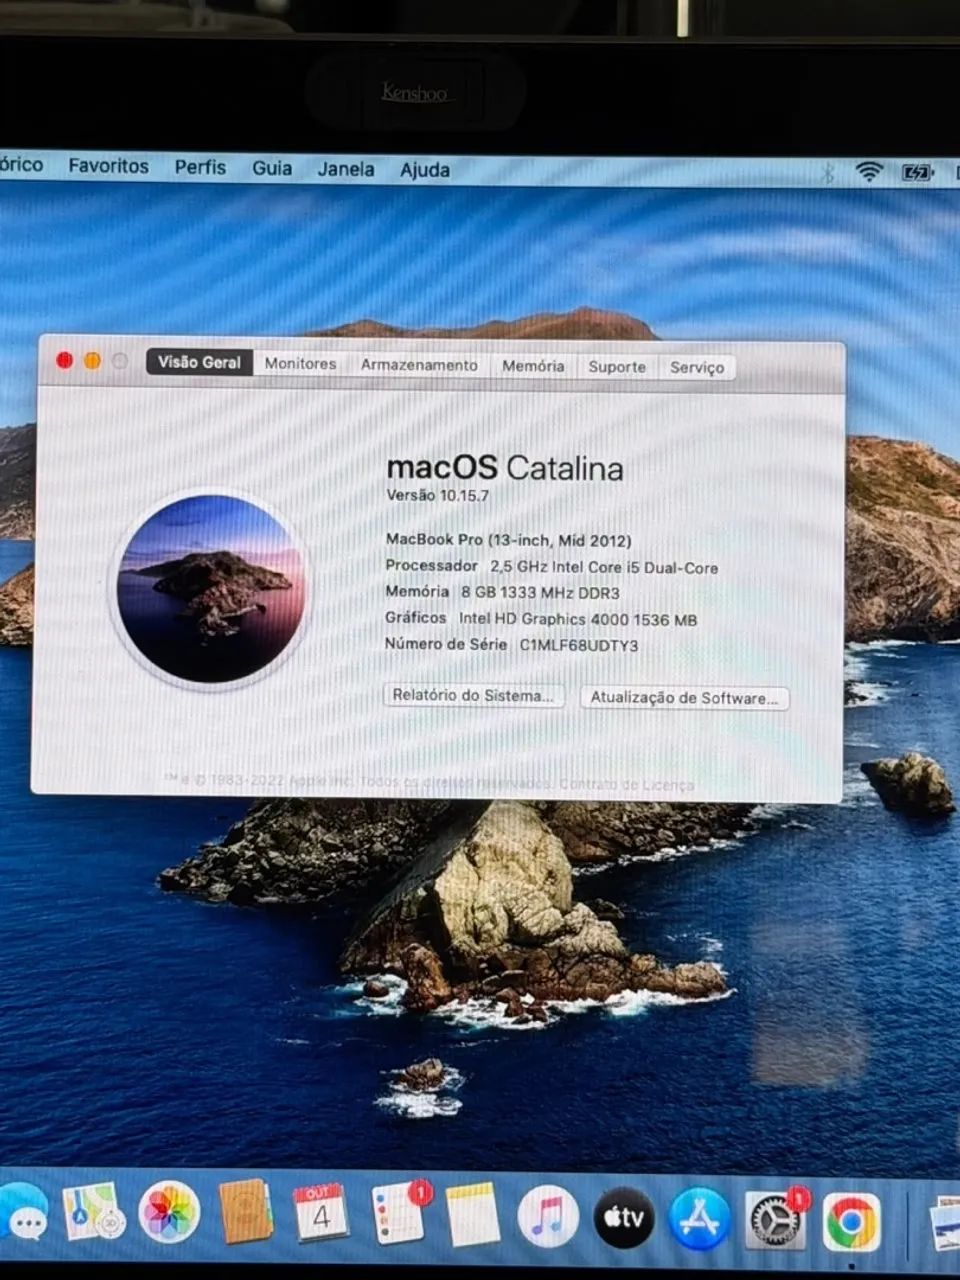Click Intel HD Graphics 4000 1536 MB text
960x1280 pixels.
pyautogui.click(x=578, y=619)
